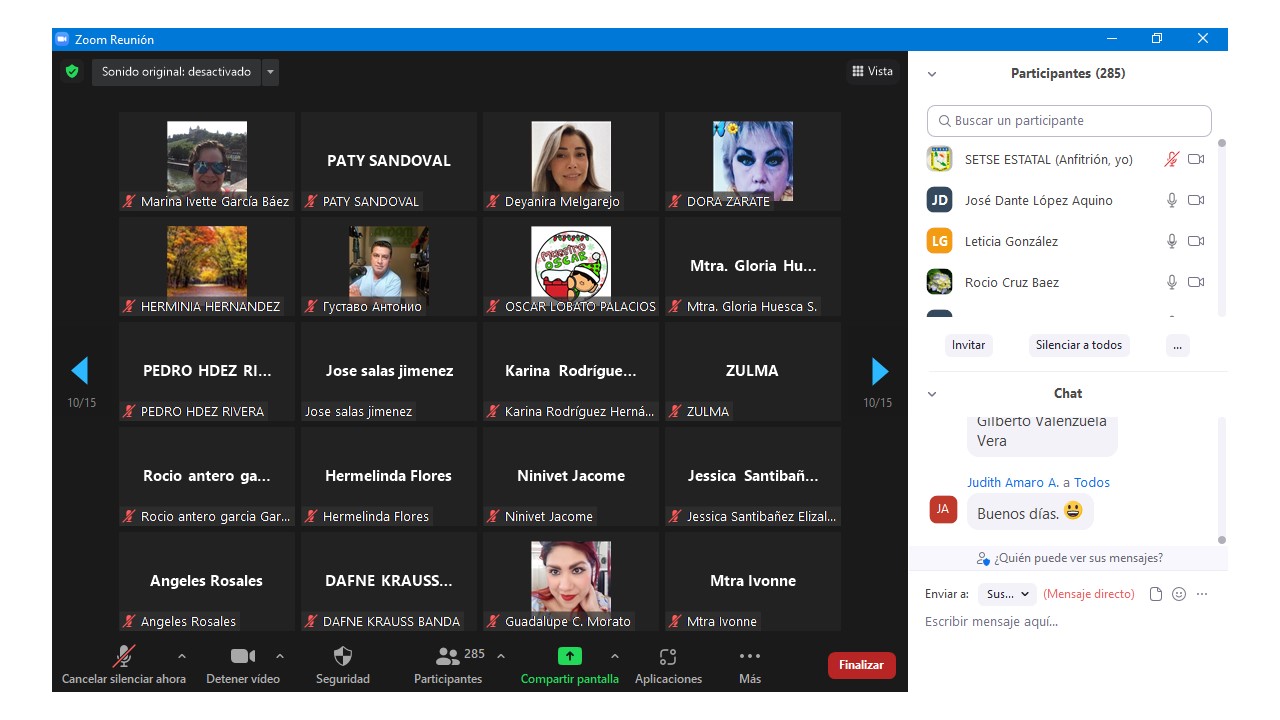Click the green encryption shield icon
The width and height of the screenshot is (1280, 720).
point(72,72)
